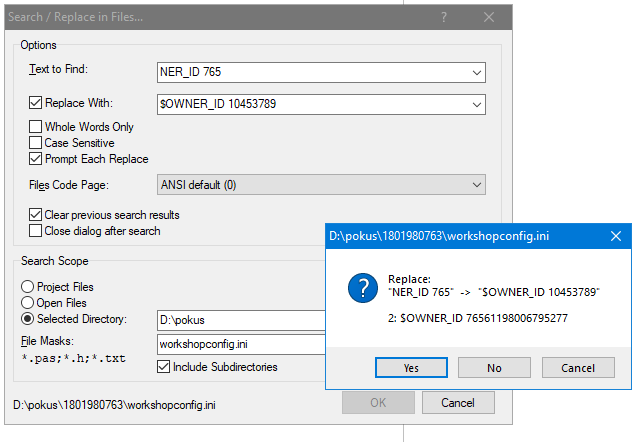Cancel the replace confirmation prompt
The height and width of the screenshot is (442, 632).
point(578,368)
